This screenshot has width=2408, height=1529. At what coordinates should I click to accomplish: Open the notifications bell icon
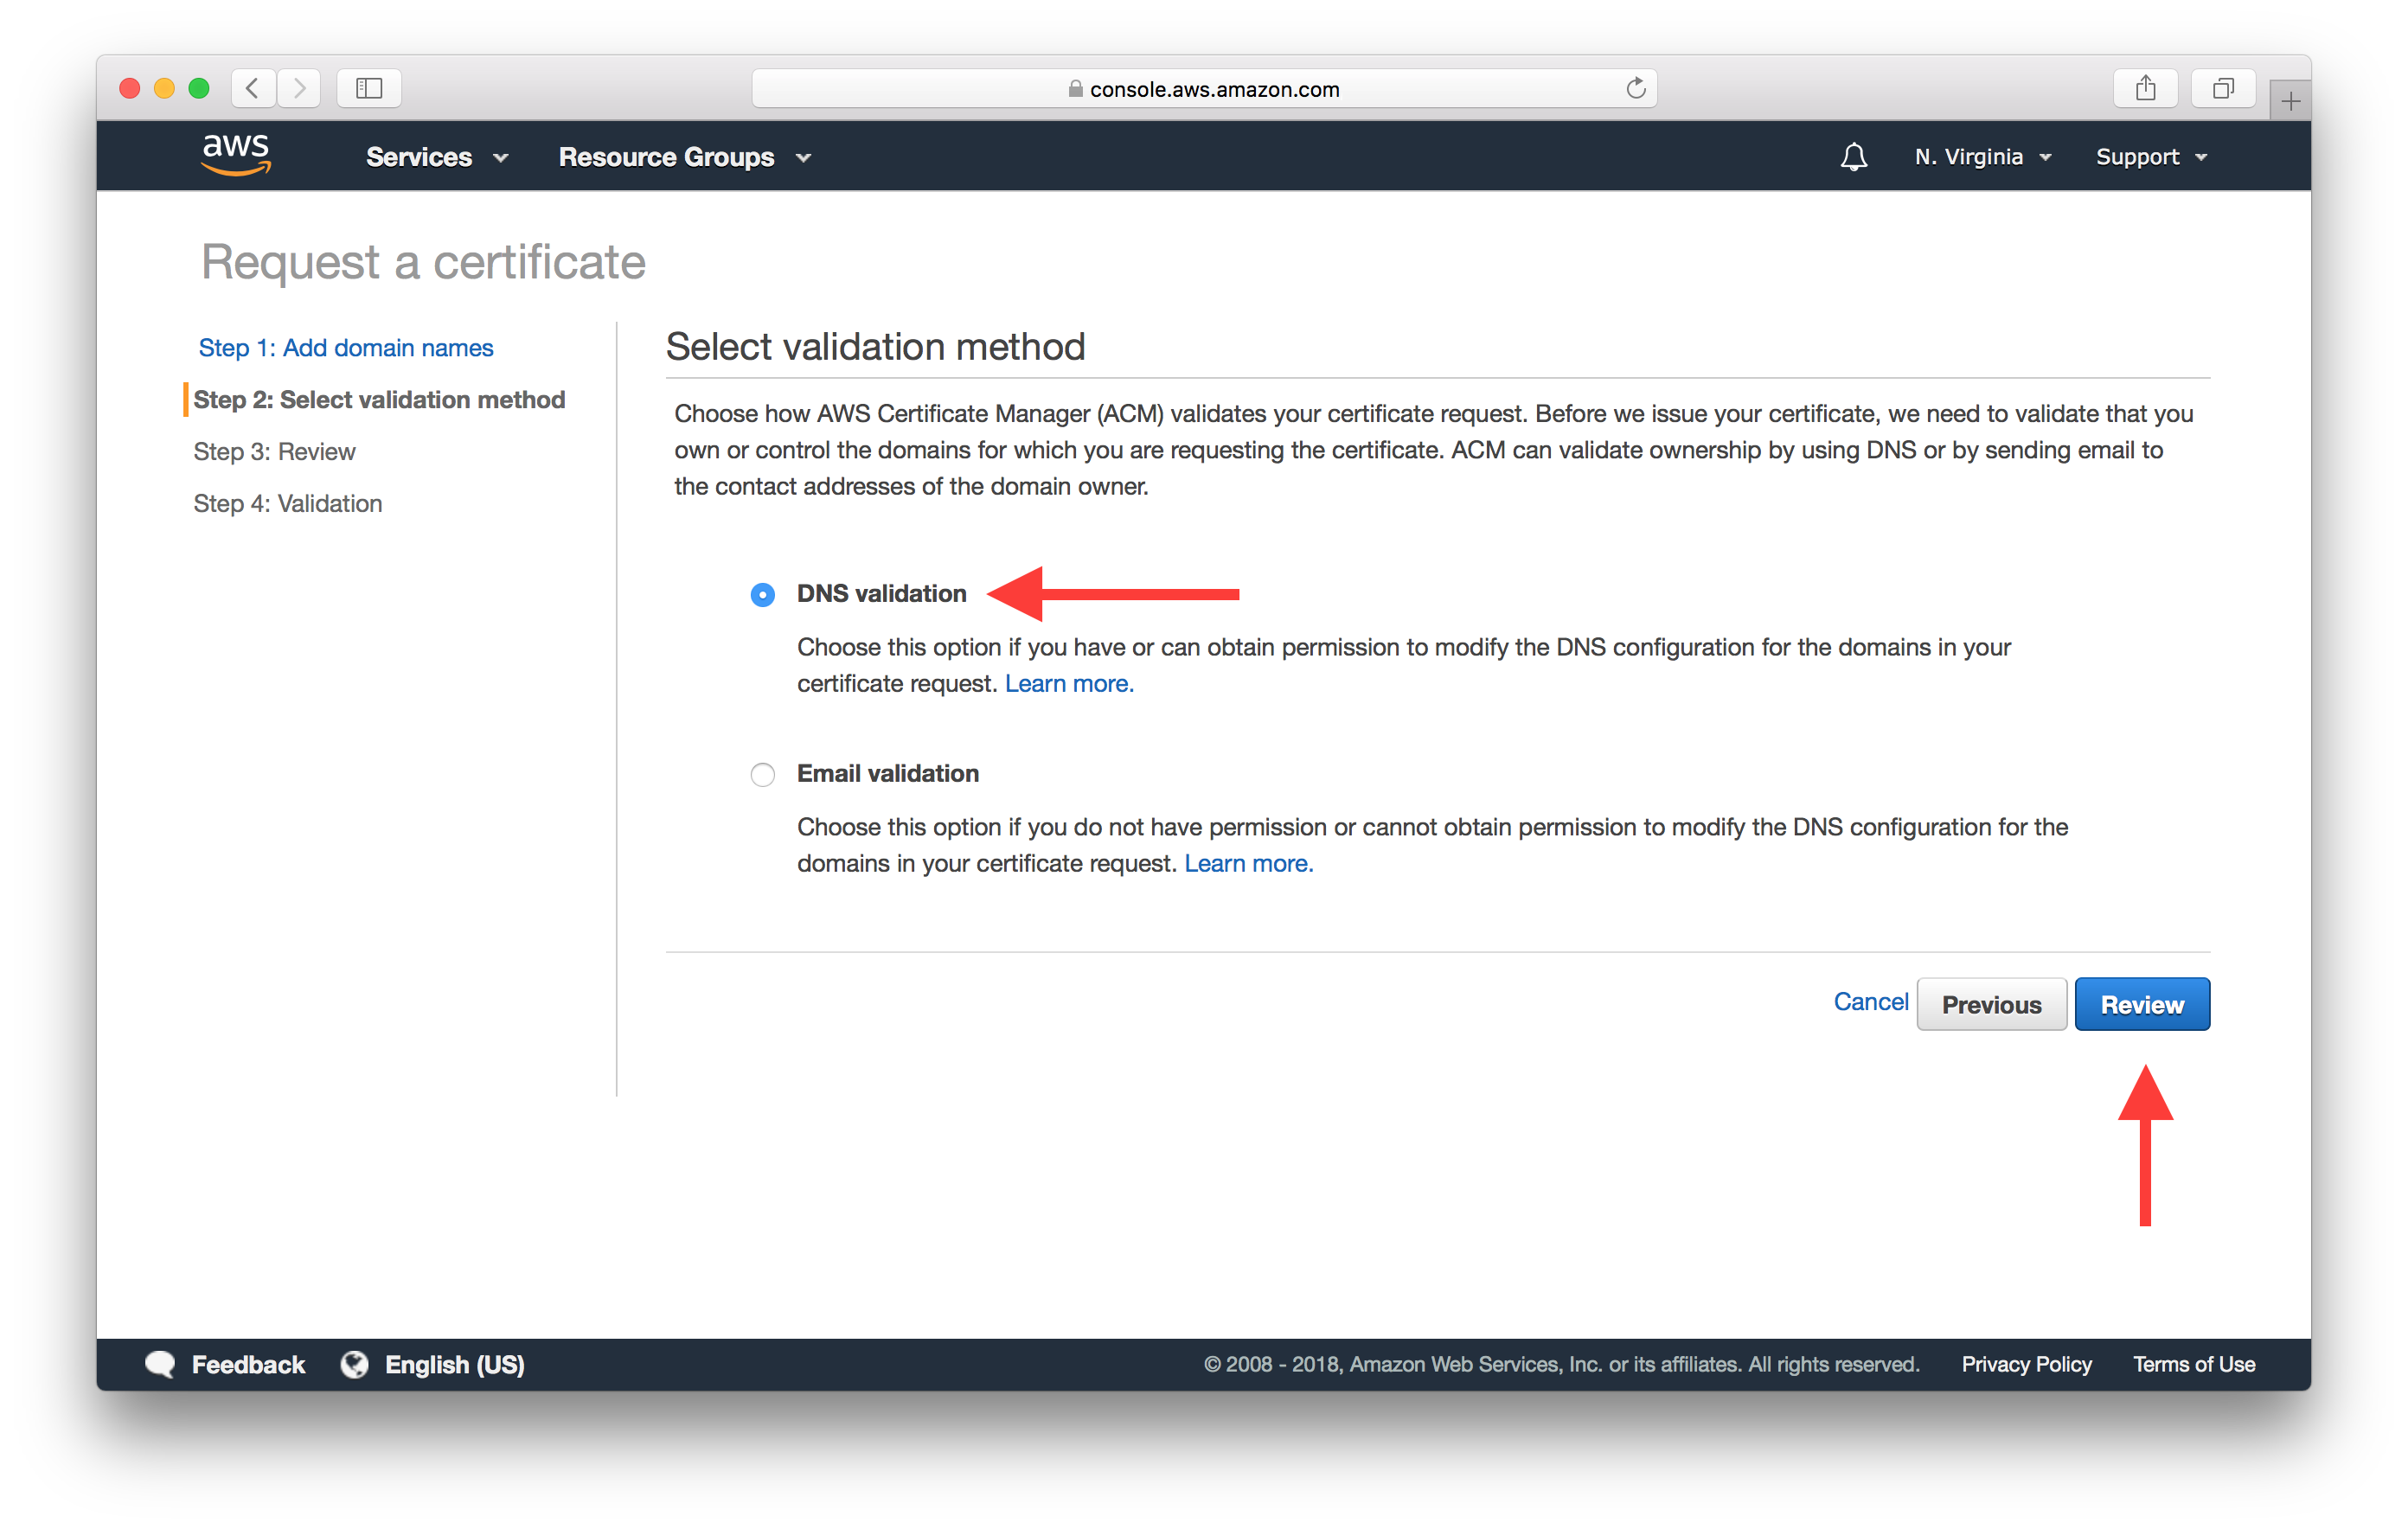click(x=1853, y=157)
